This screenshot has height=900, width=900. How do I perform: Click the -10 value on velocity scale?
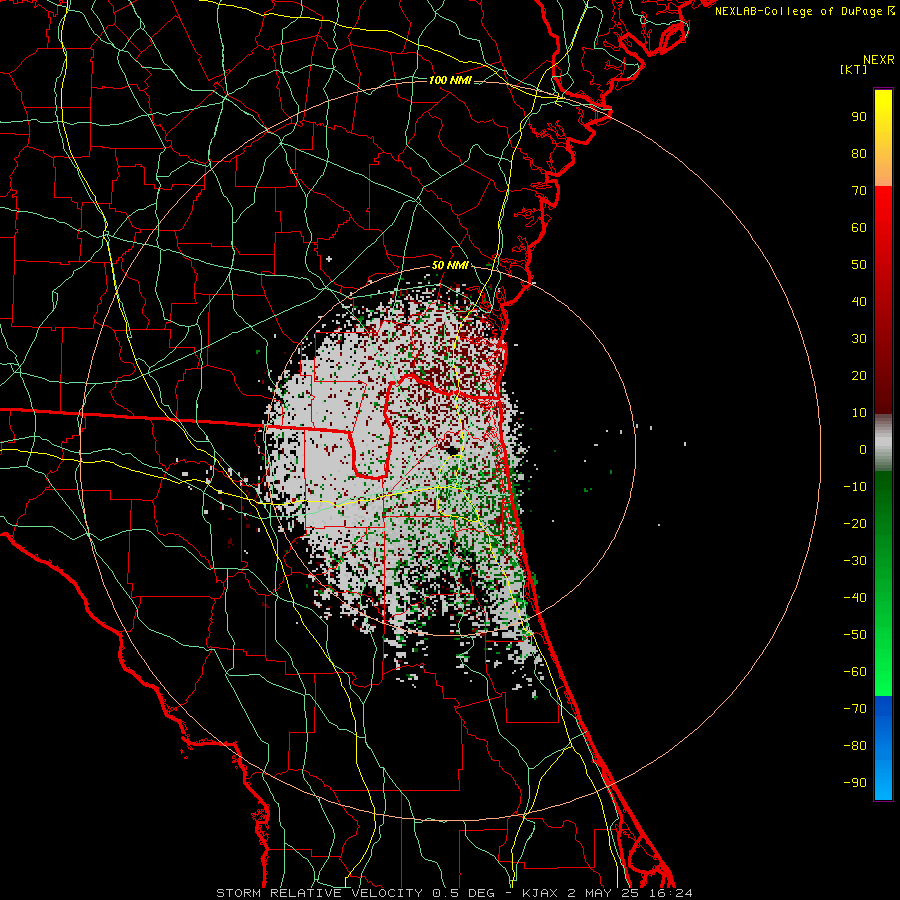(x=855, y=487)
